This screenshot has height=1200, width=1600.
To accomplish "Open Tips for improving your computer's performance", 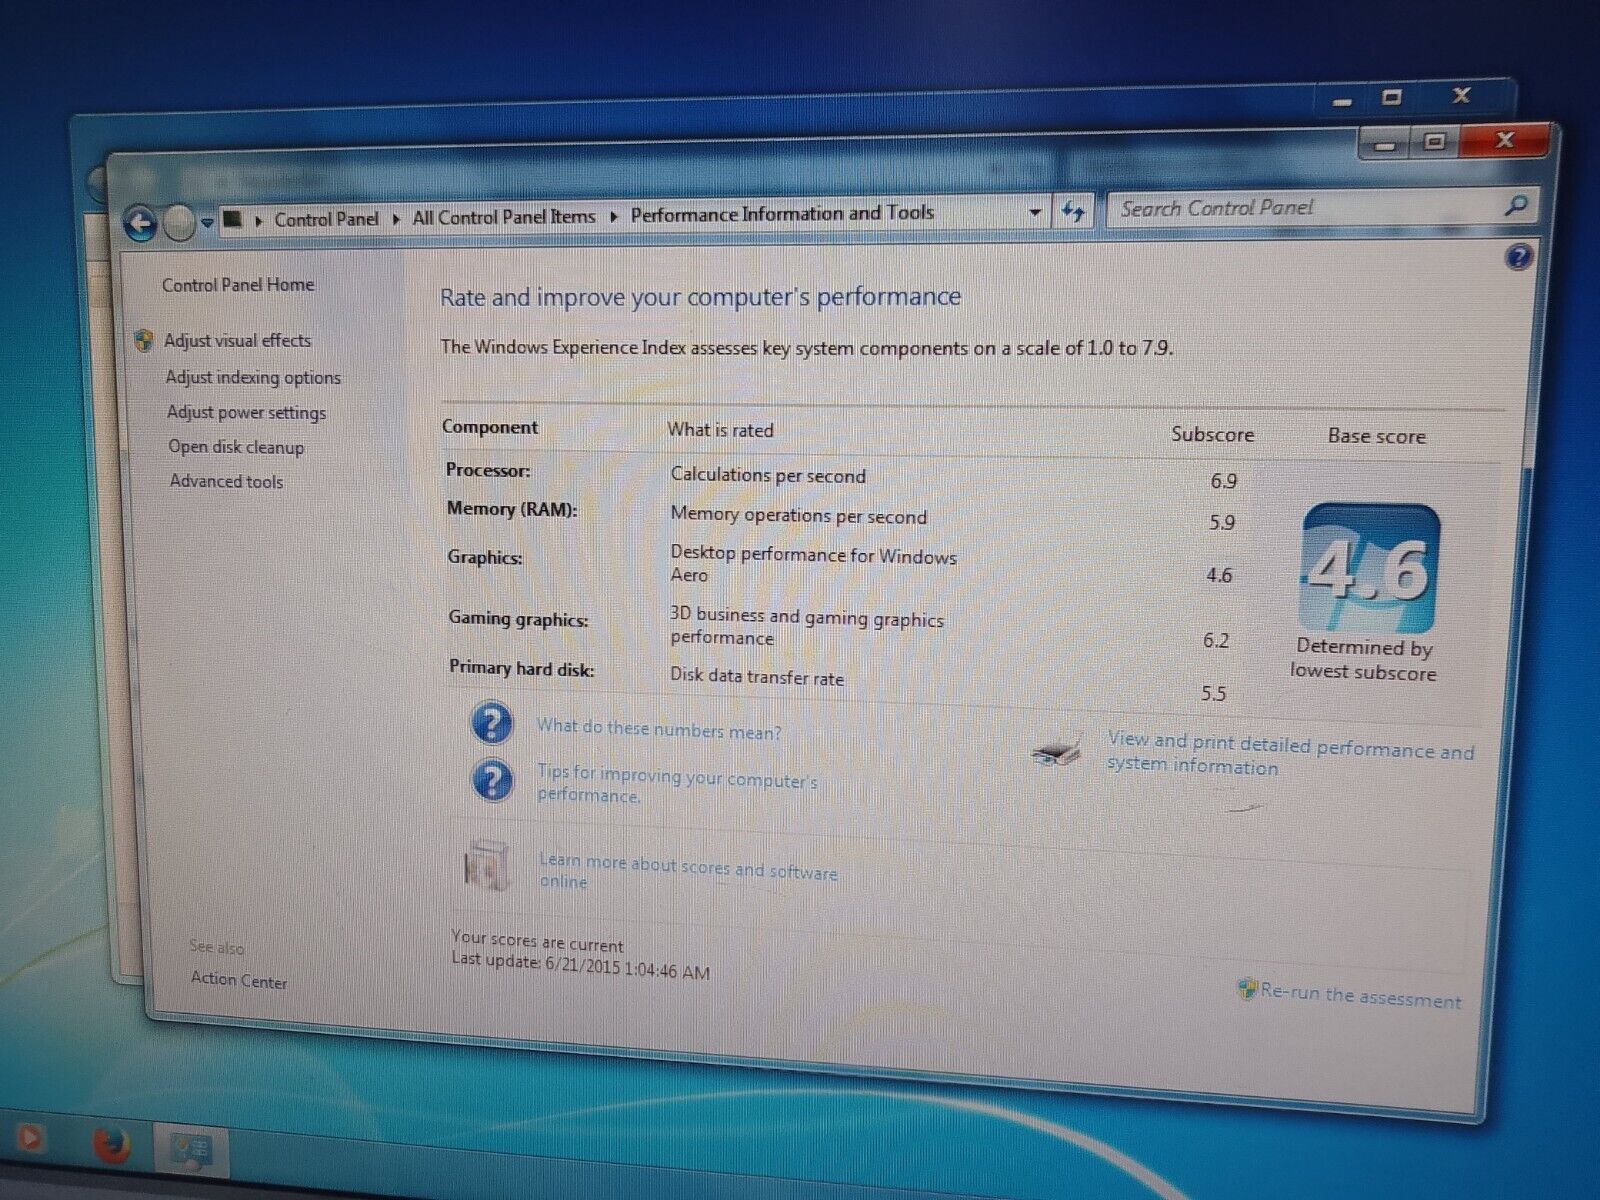I will pyautogui.click(x=677, y=784).
